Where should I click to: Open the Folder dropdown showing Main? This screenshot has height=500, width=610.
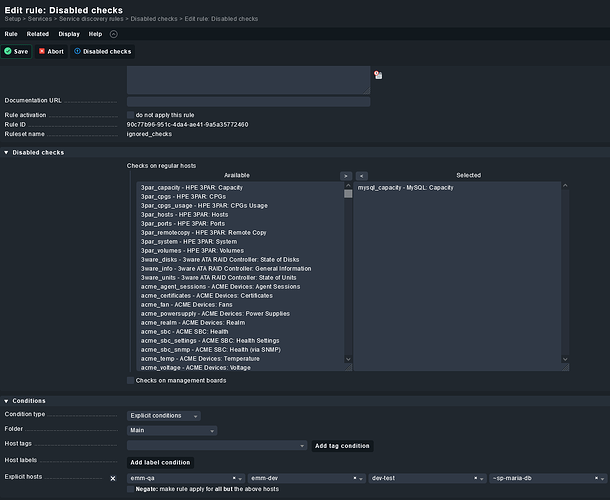(x=172, y=430)
